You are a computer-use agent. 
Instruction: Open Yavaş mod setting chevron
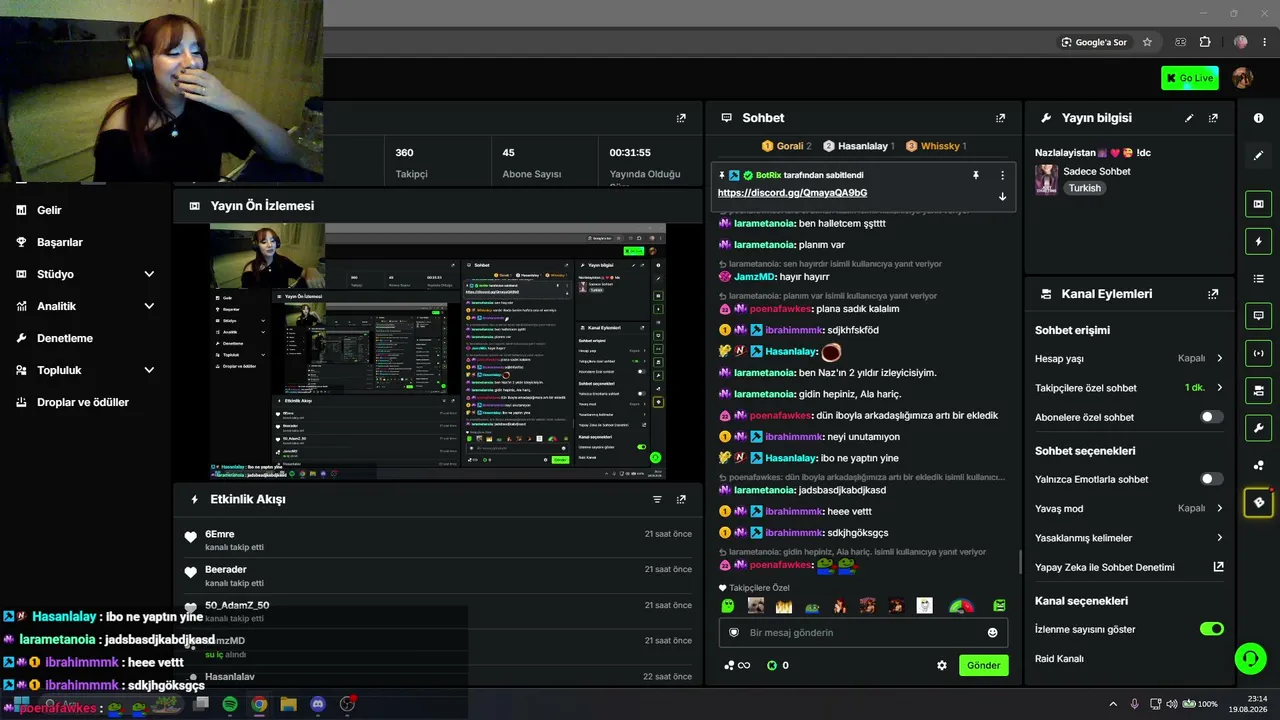tap(1219, 508)
